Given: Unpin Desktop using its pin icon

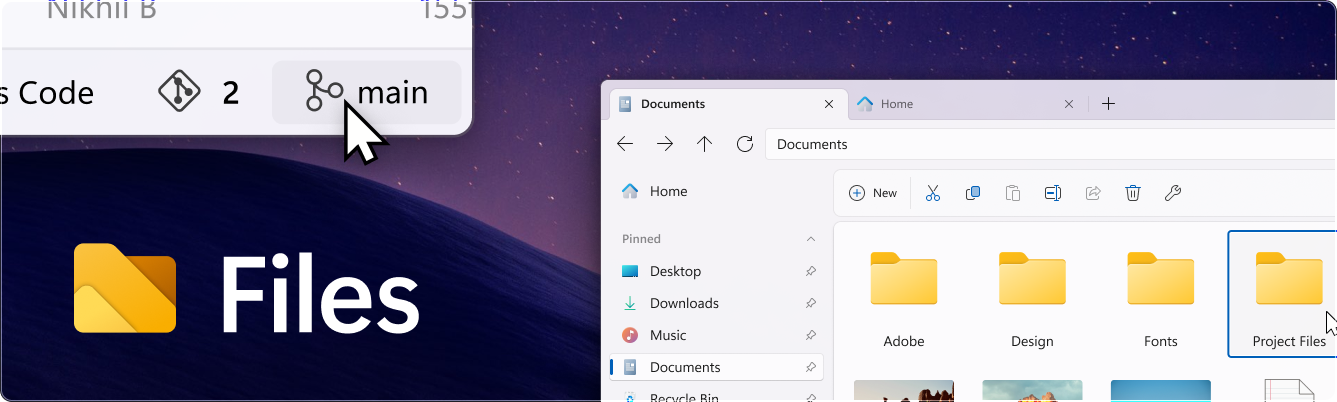Looking at the screenshot, I should click(x=810, y=271).
